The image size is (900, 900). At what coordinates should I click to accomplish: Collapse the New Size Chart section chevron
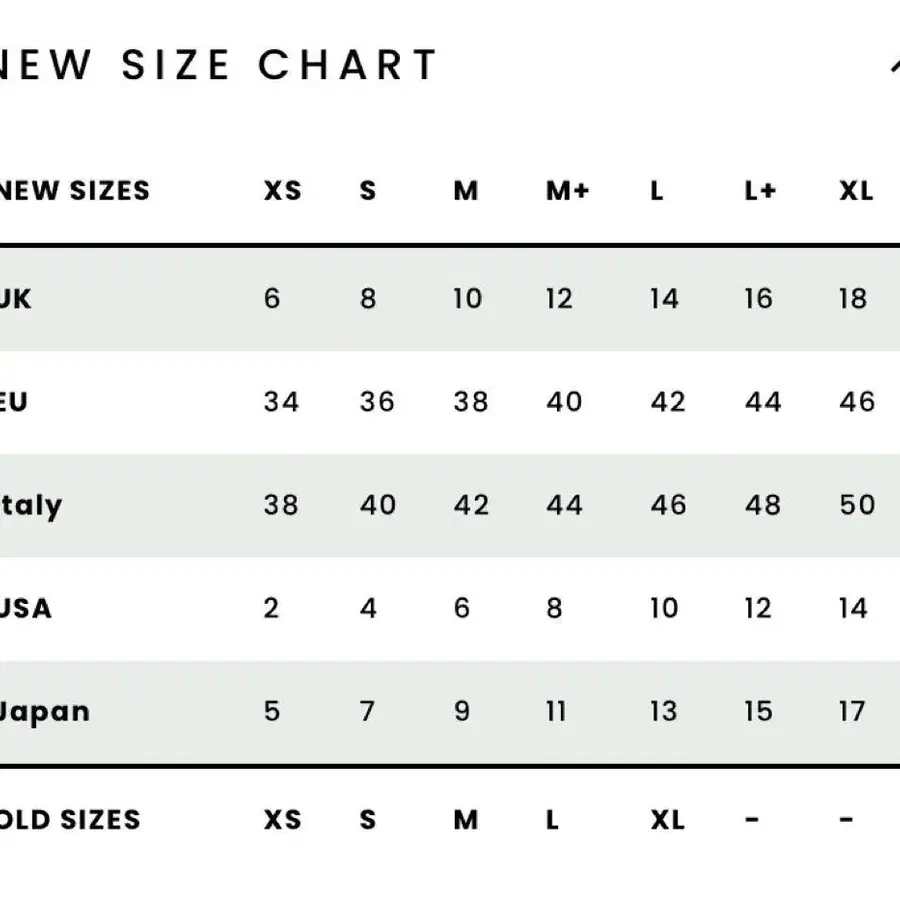pyautogui.click(x=894, y=64)
